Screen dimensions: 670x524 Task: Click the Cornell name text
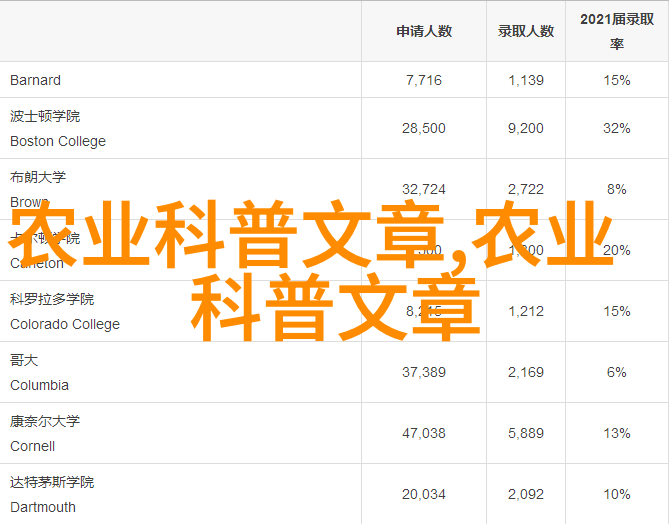(x=32, y=447)
